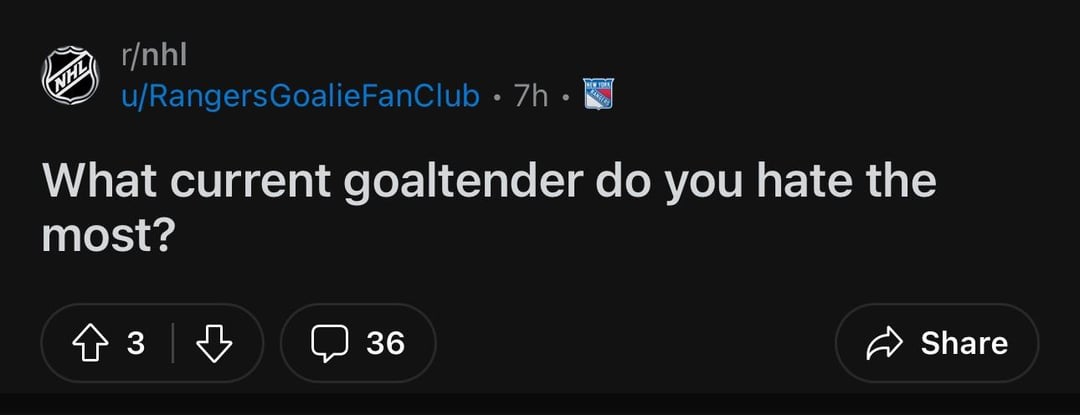Screen dimensions: 1080x415
Task: Click the New York Rangers flair icon
Action: [x=598, y=94]
